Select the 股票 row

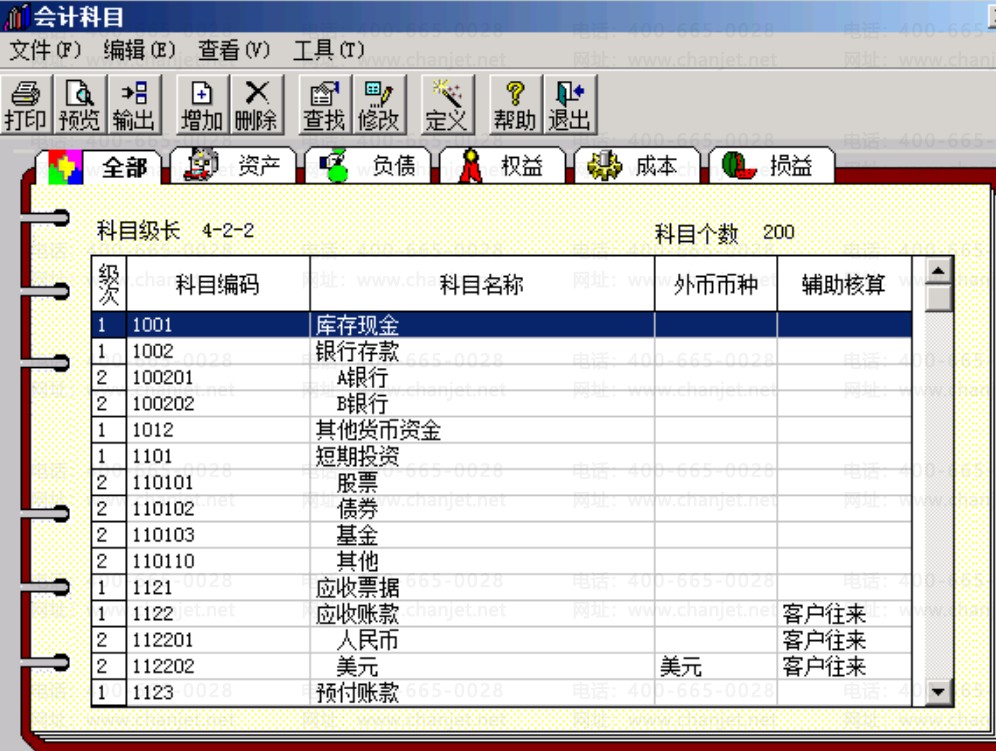point(502,482)
